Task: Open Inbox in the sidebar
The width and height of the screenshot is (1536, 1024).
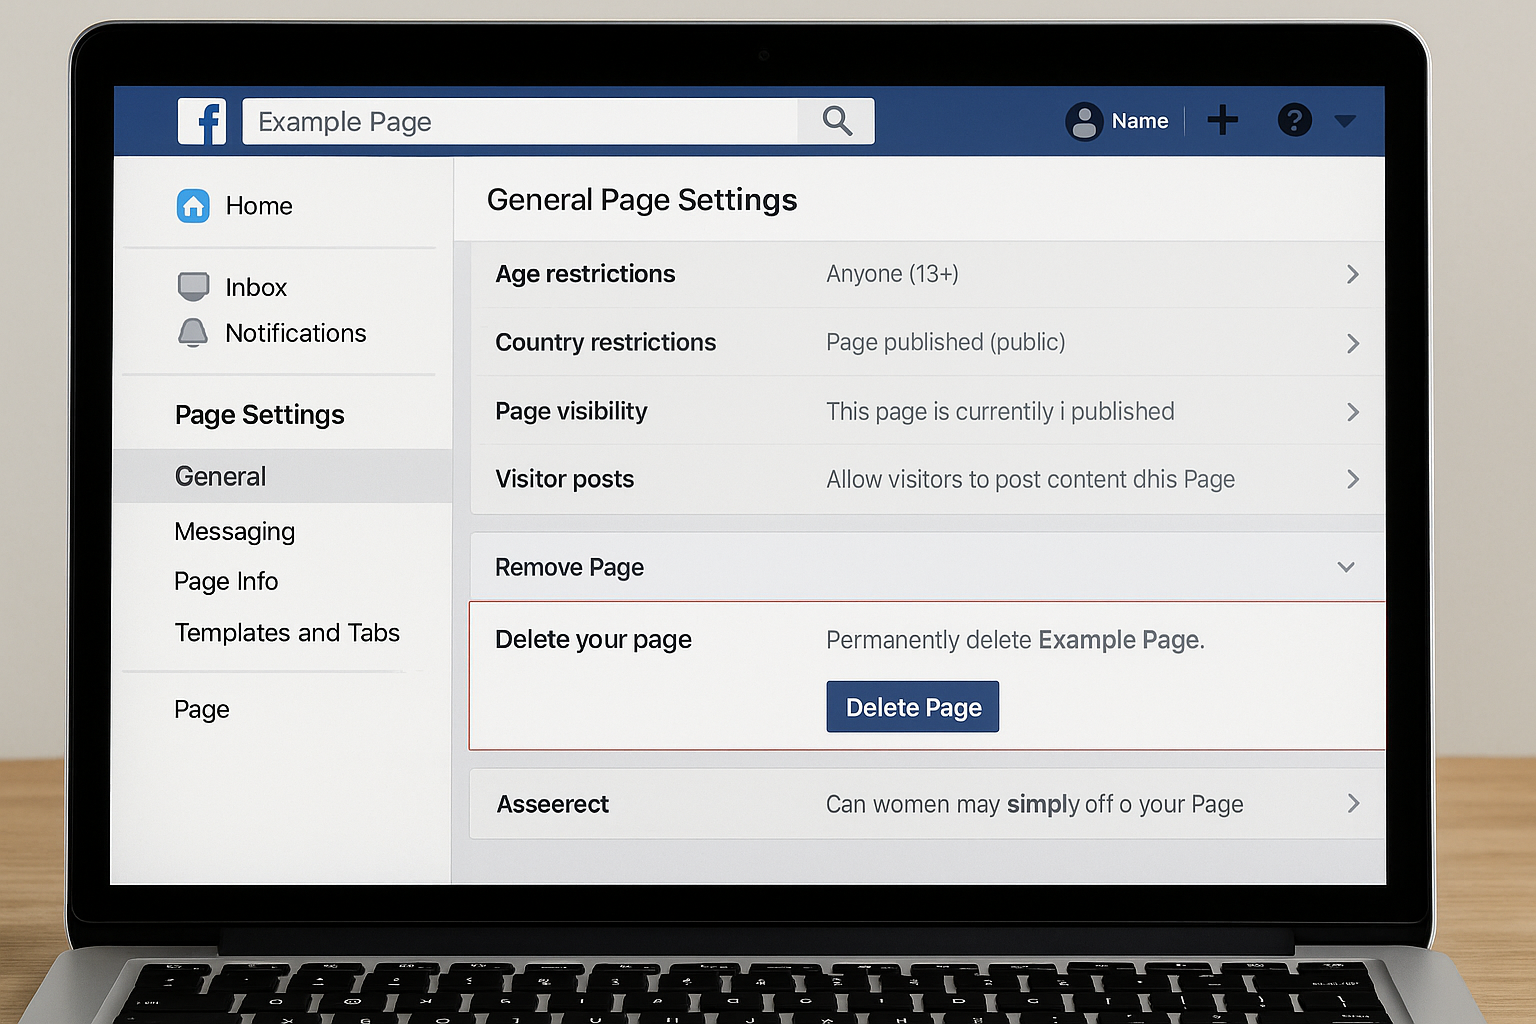Action: [x=256, y=288]
